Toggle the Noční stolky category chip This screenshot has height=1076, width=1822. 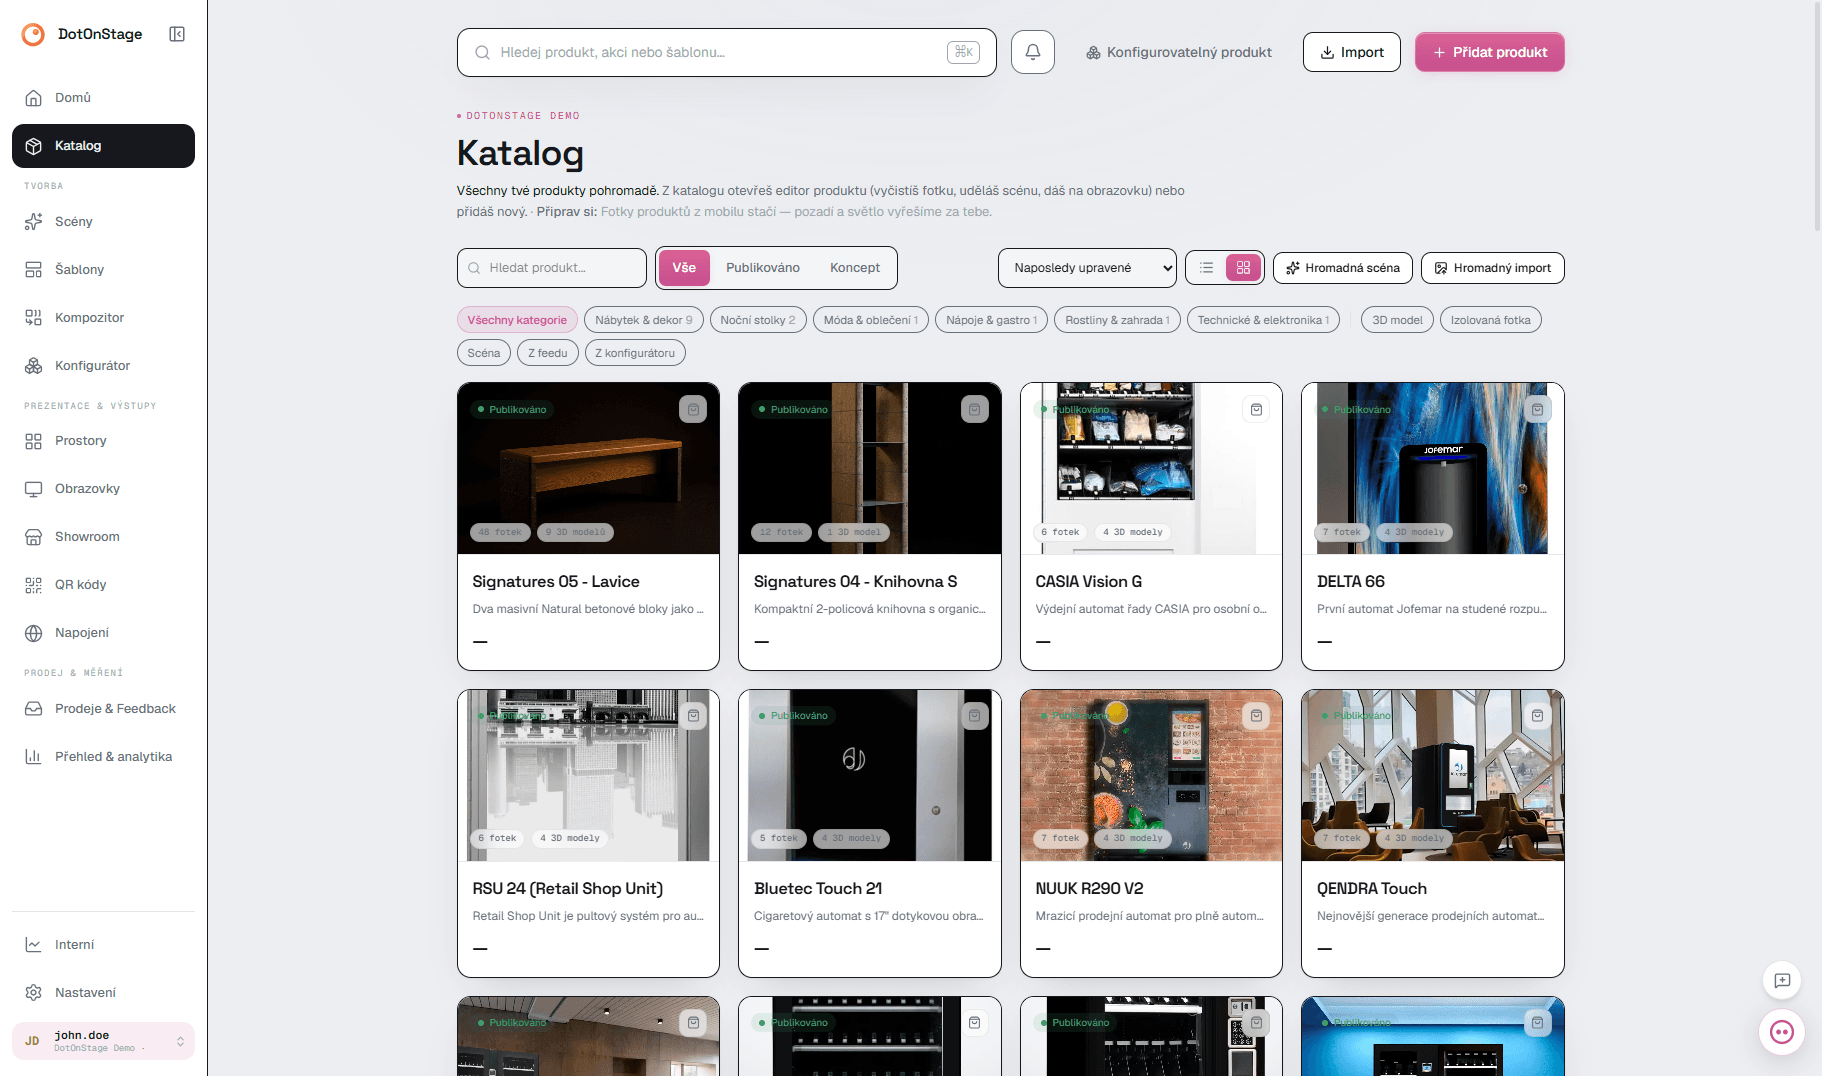[x=758, y=320]
